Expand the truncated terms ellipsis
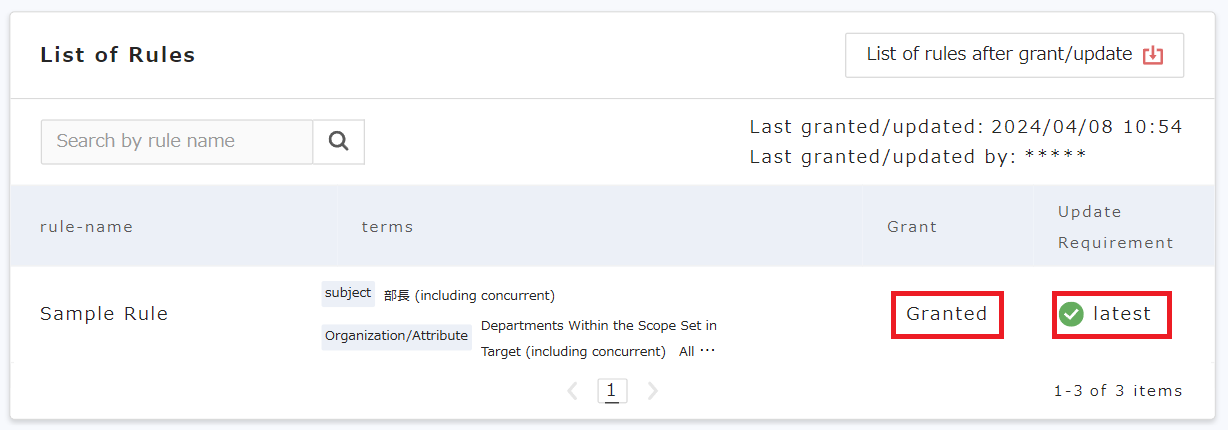The width and height of the screenshot is (1228, 430). (x=708, y=351)
